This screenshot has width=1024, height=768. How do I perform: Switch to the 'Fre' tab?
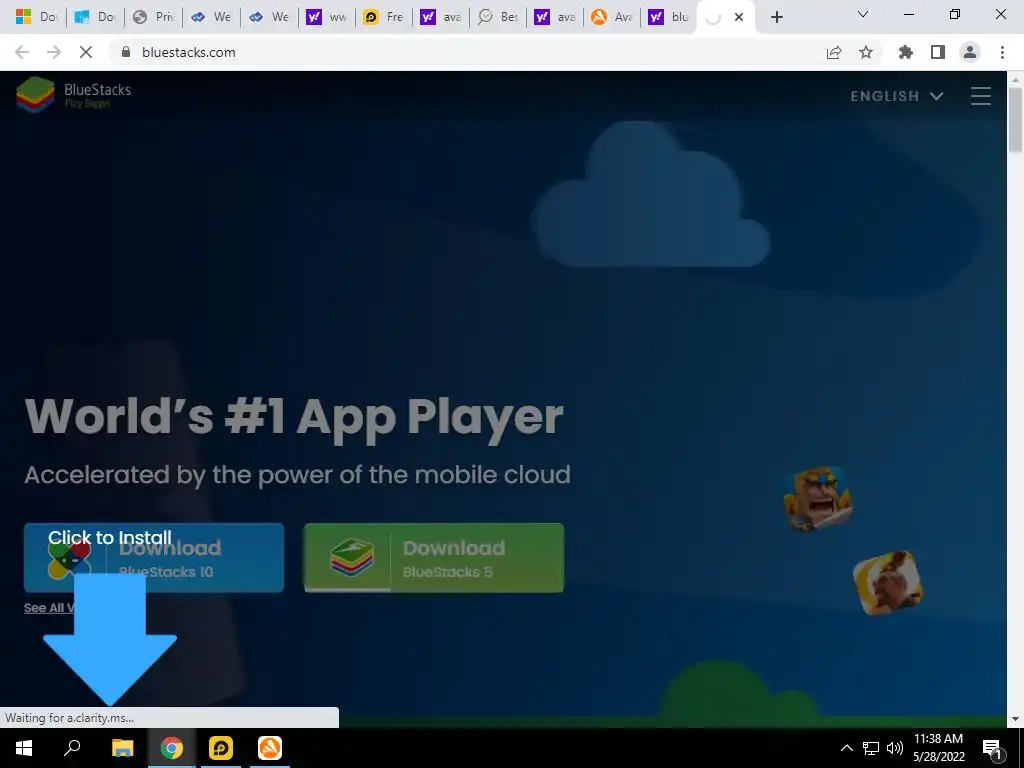click(384, 17)
